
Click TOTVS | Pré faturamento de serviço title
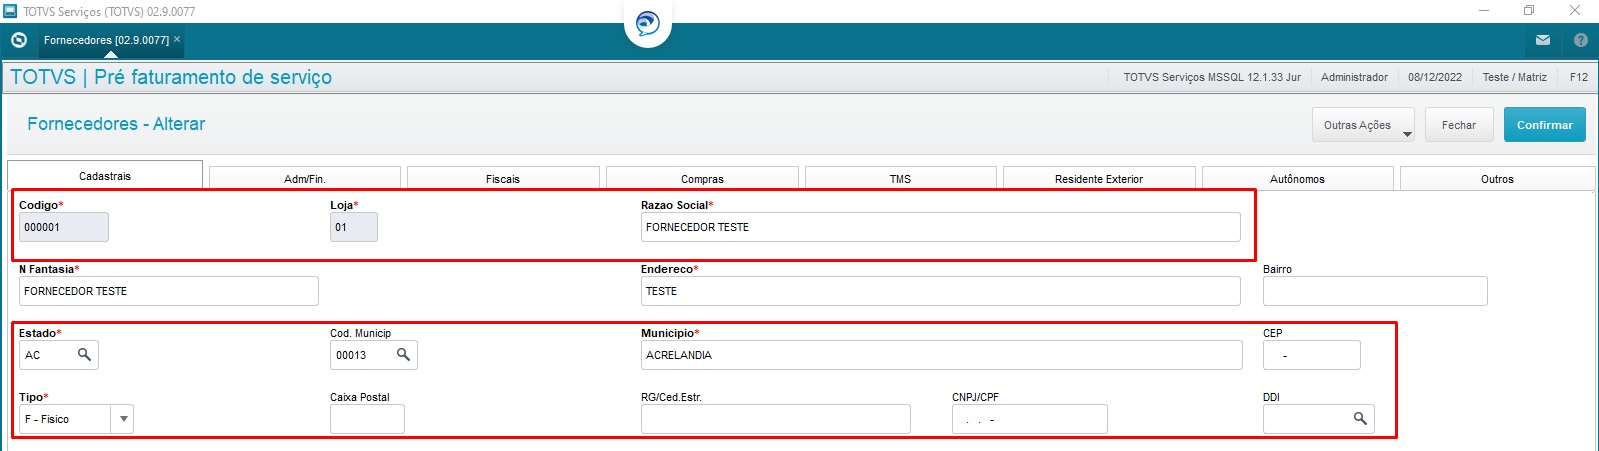(x=171, y=77)
